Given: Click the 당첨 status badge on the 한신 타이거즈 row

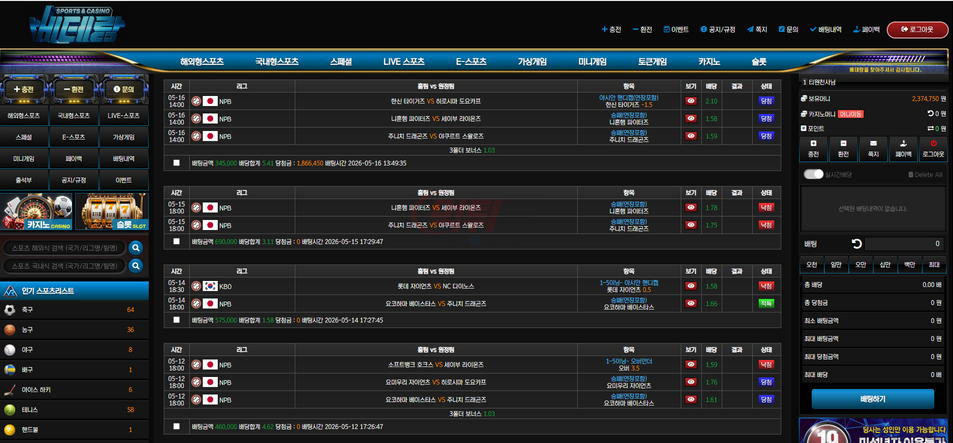Looking at the screenshot, I should coord(766,101).
